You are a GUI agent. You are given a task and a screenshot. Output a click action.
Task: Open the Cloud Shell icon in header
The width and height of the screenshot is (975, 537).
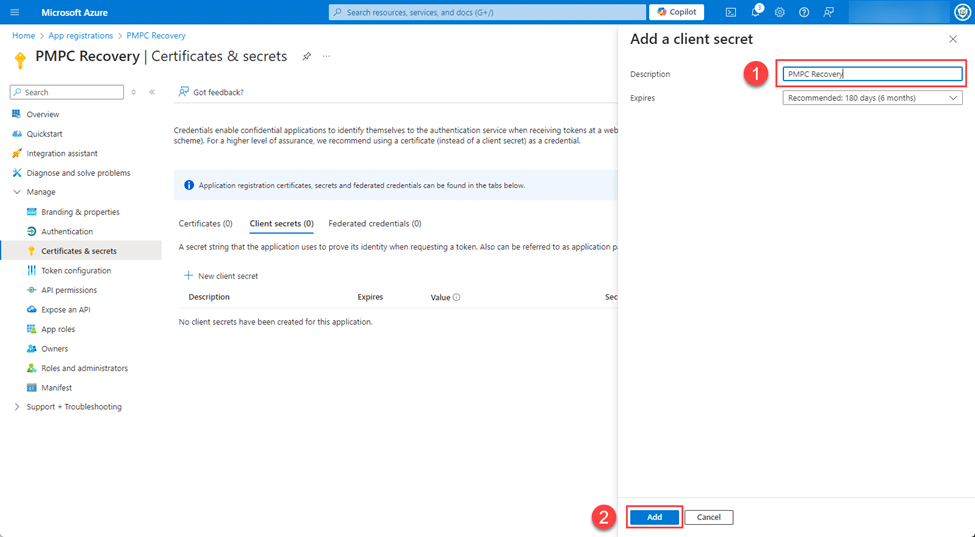click(731, 12)
